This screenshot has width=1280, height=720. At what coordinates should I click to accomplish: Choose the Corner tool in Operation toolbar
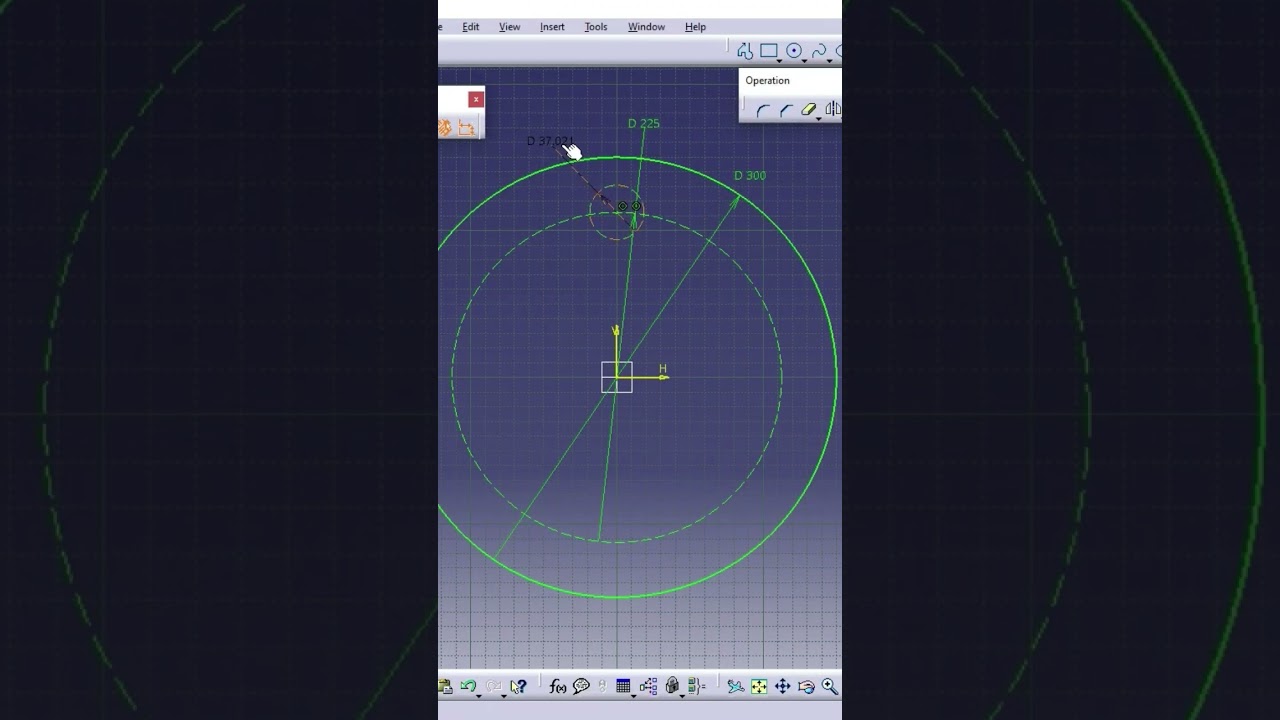pyautogui.click(x=763, y=110)
